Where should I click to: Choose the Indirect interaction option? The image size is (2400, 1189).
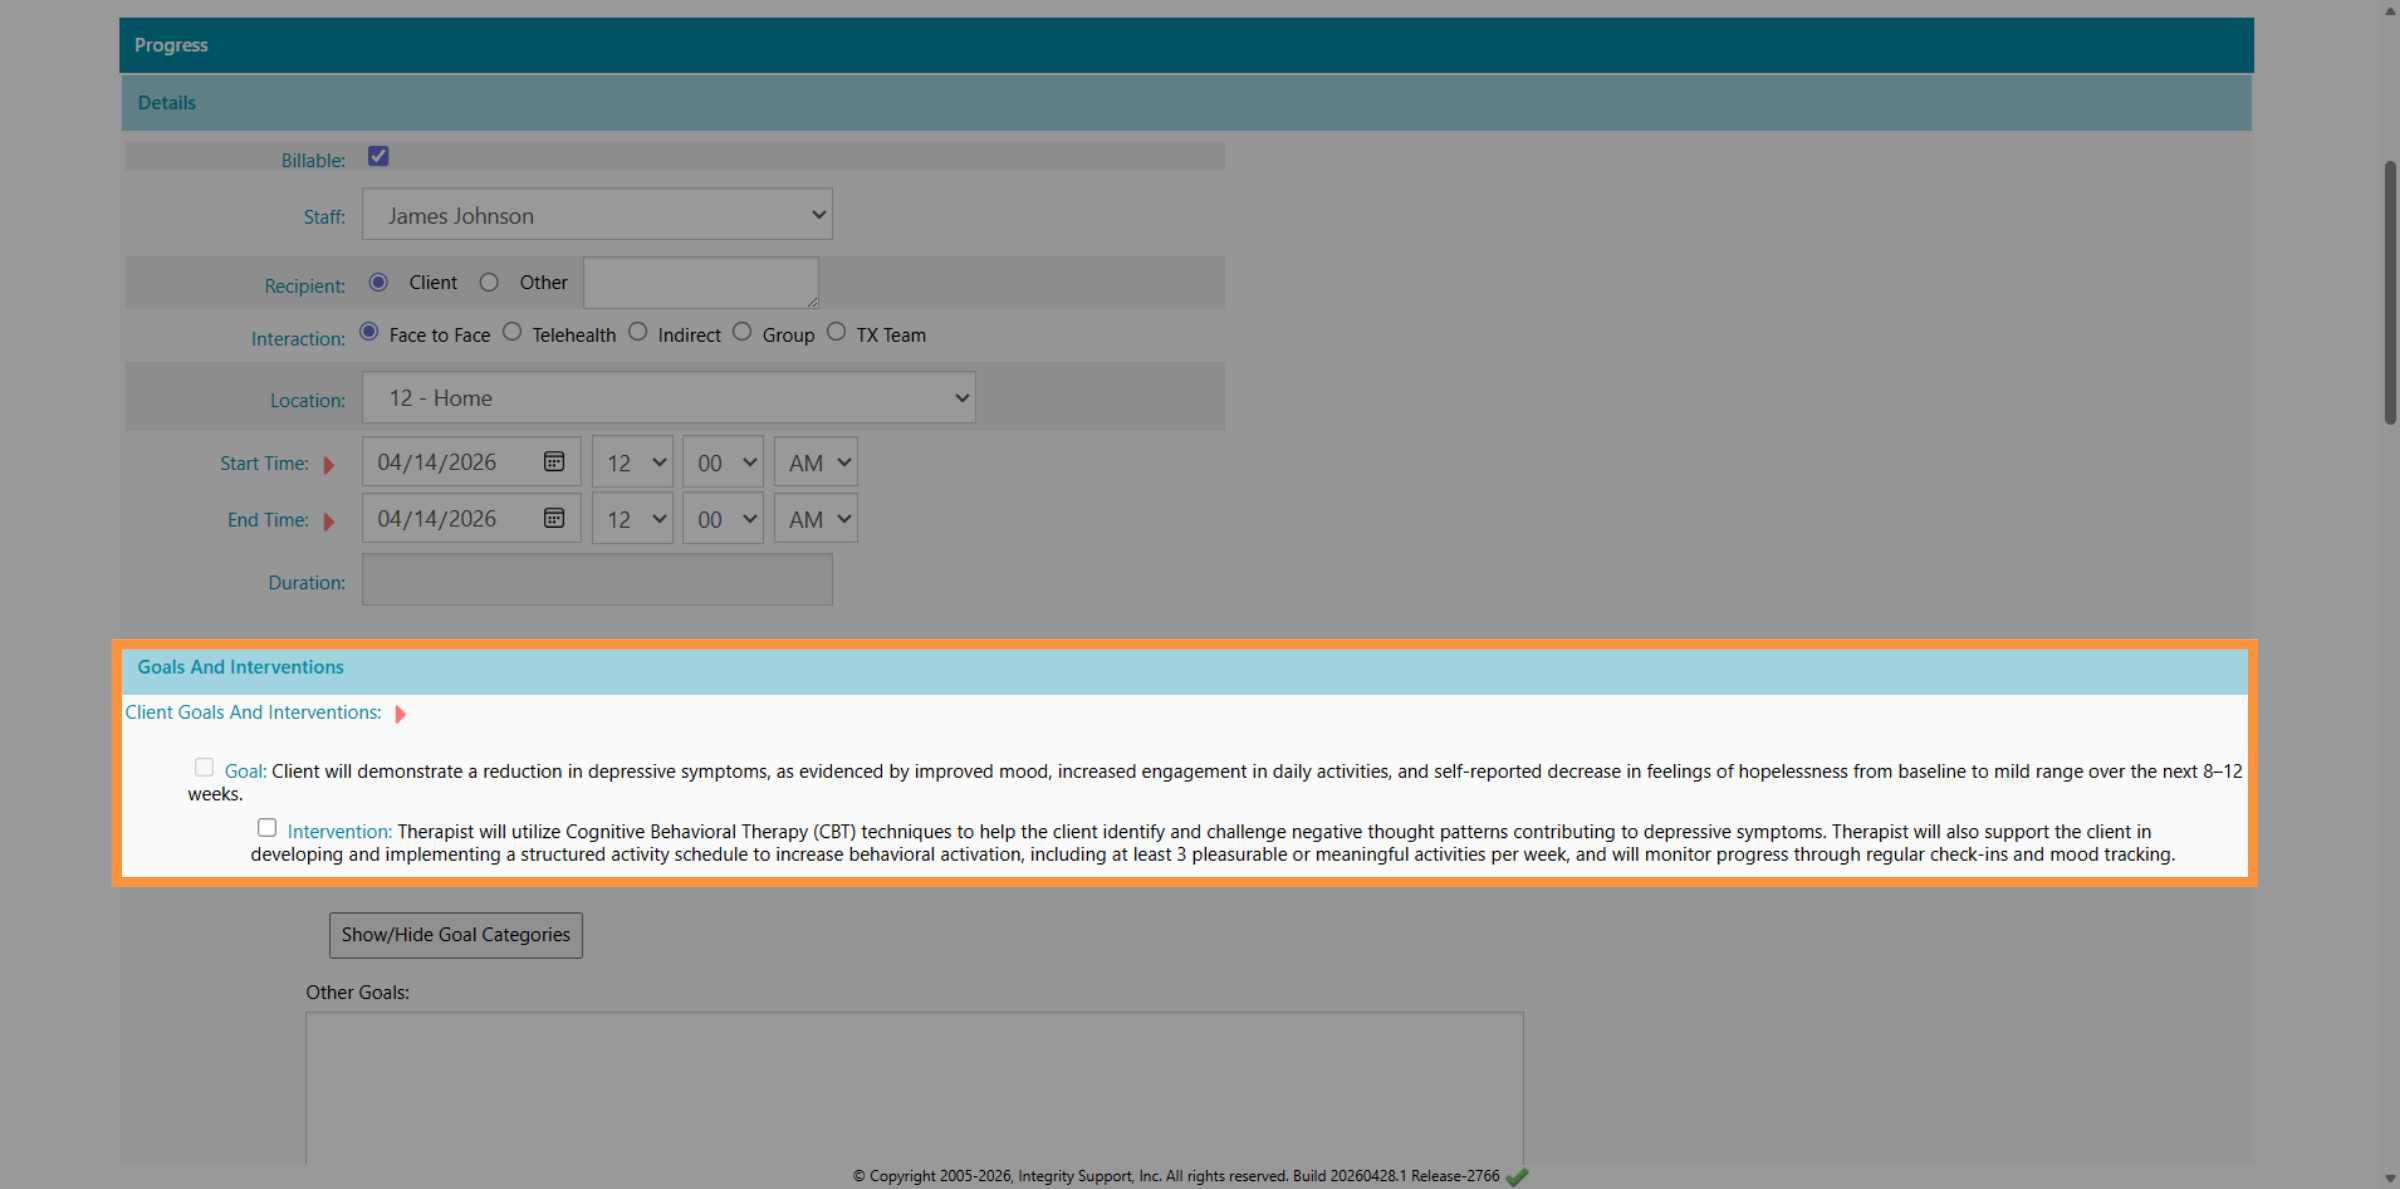638,332
